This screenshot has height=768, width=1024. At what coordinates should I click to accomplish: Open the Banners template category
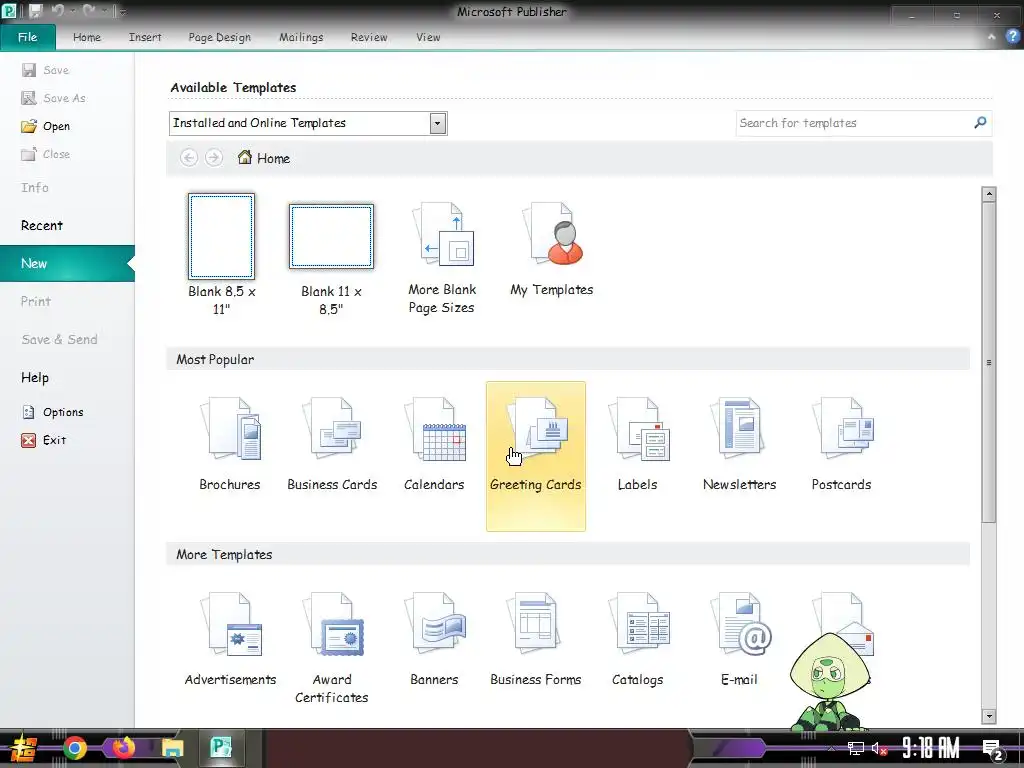coord(434,639)
